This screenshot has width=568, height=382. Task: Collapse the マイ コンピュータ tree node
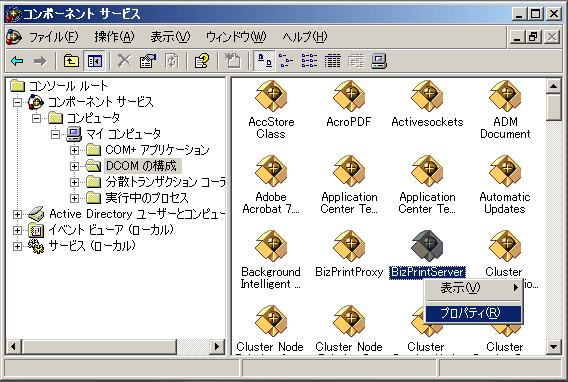click(x=55, y=134)
